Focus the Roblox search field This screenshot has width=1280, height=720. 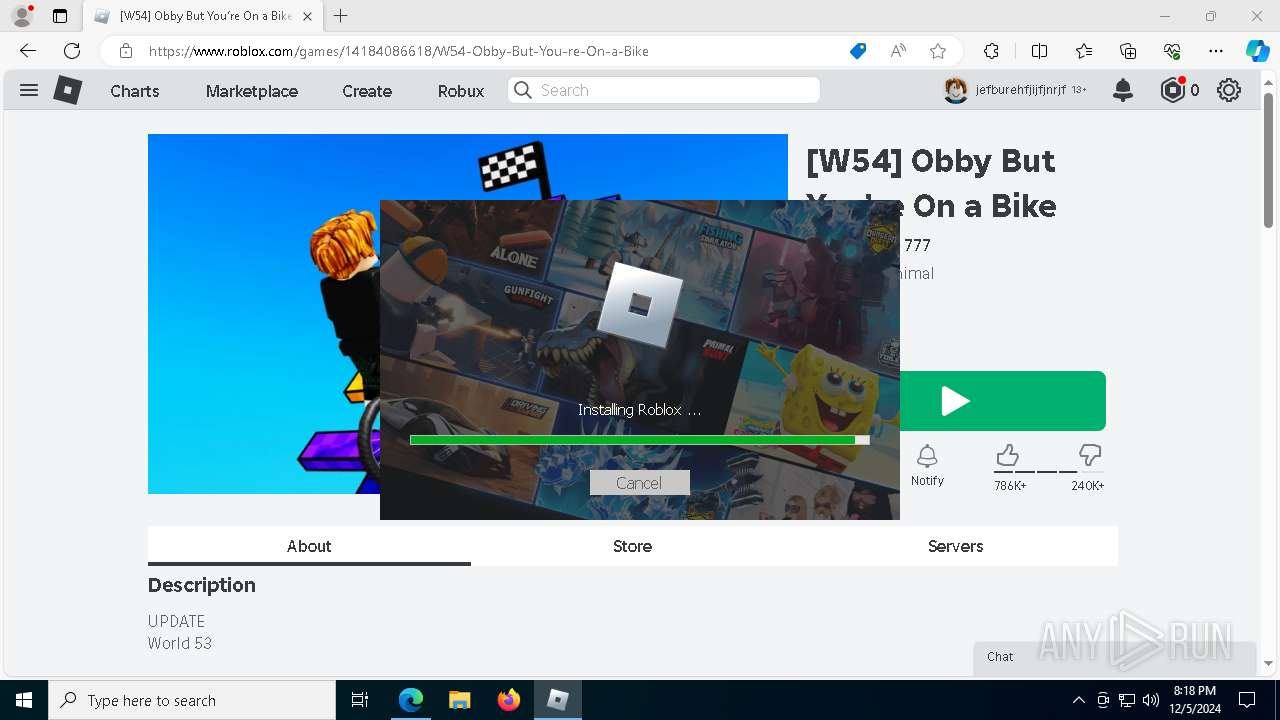(x=664, y=90)
